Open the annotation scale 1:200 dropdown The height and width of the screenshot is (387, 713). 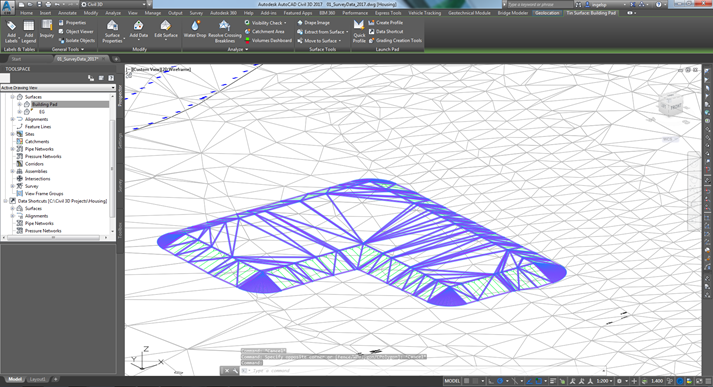605,381
